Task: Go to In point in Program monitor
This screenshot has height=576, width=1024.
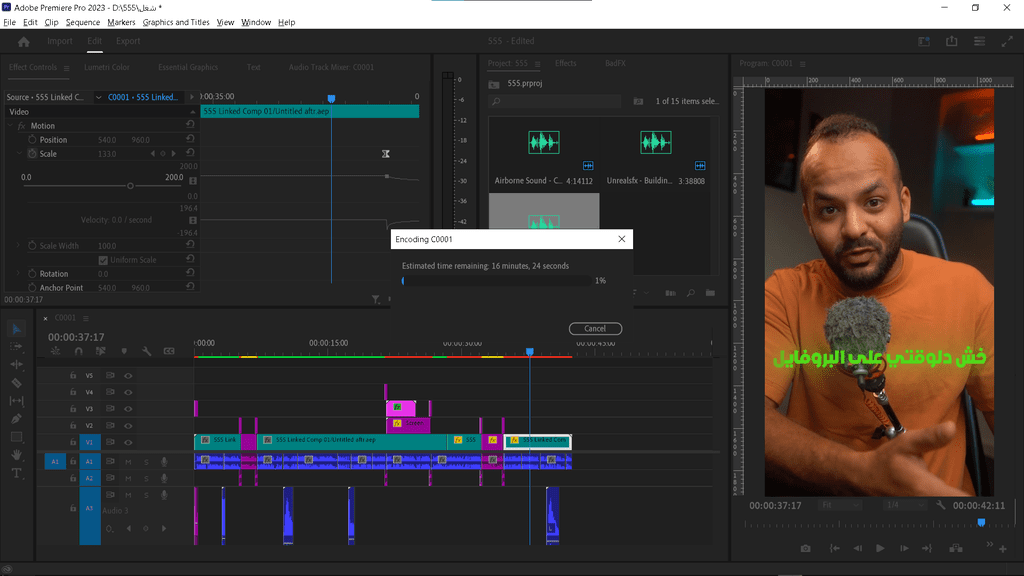Action: [835, 549]
